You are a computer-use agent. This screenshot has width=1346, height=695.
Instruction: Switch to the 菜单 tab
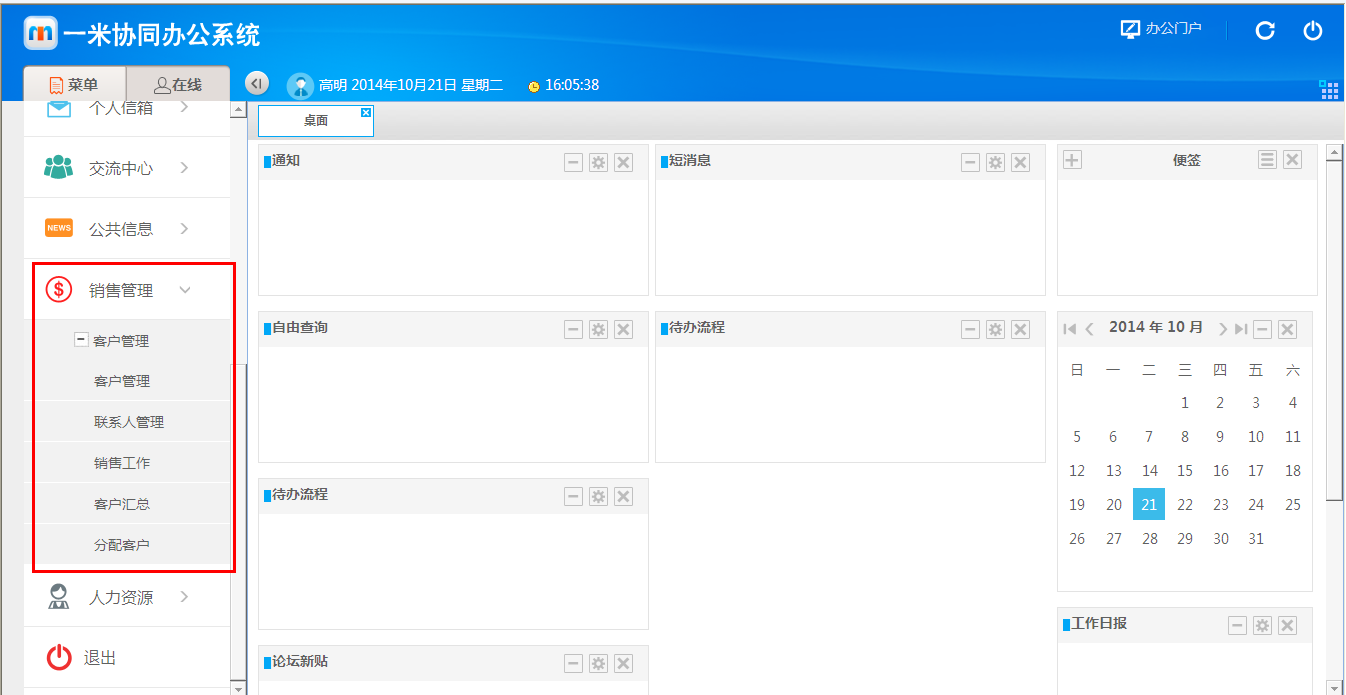pyautogui.click(x=75, y=85)
